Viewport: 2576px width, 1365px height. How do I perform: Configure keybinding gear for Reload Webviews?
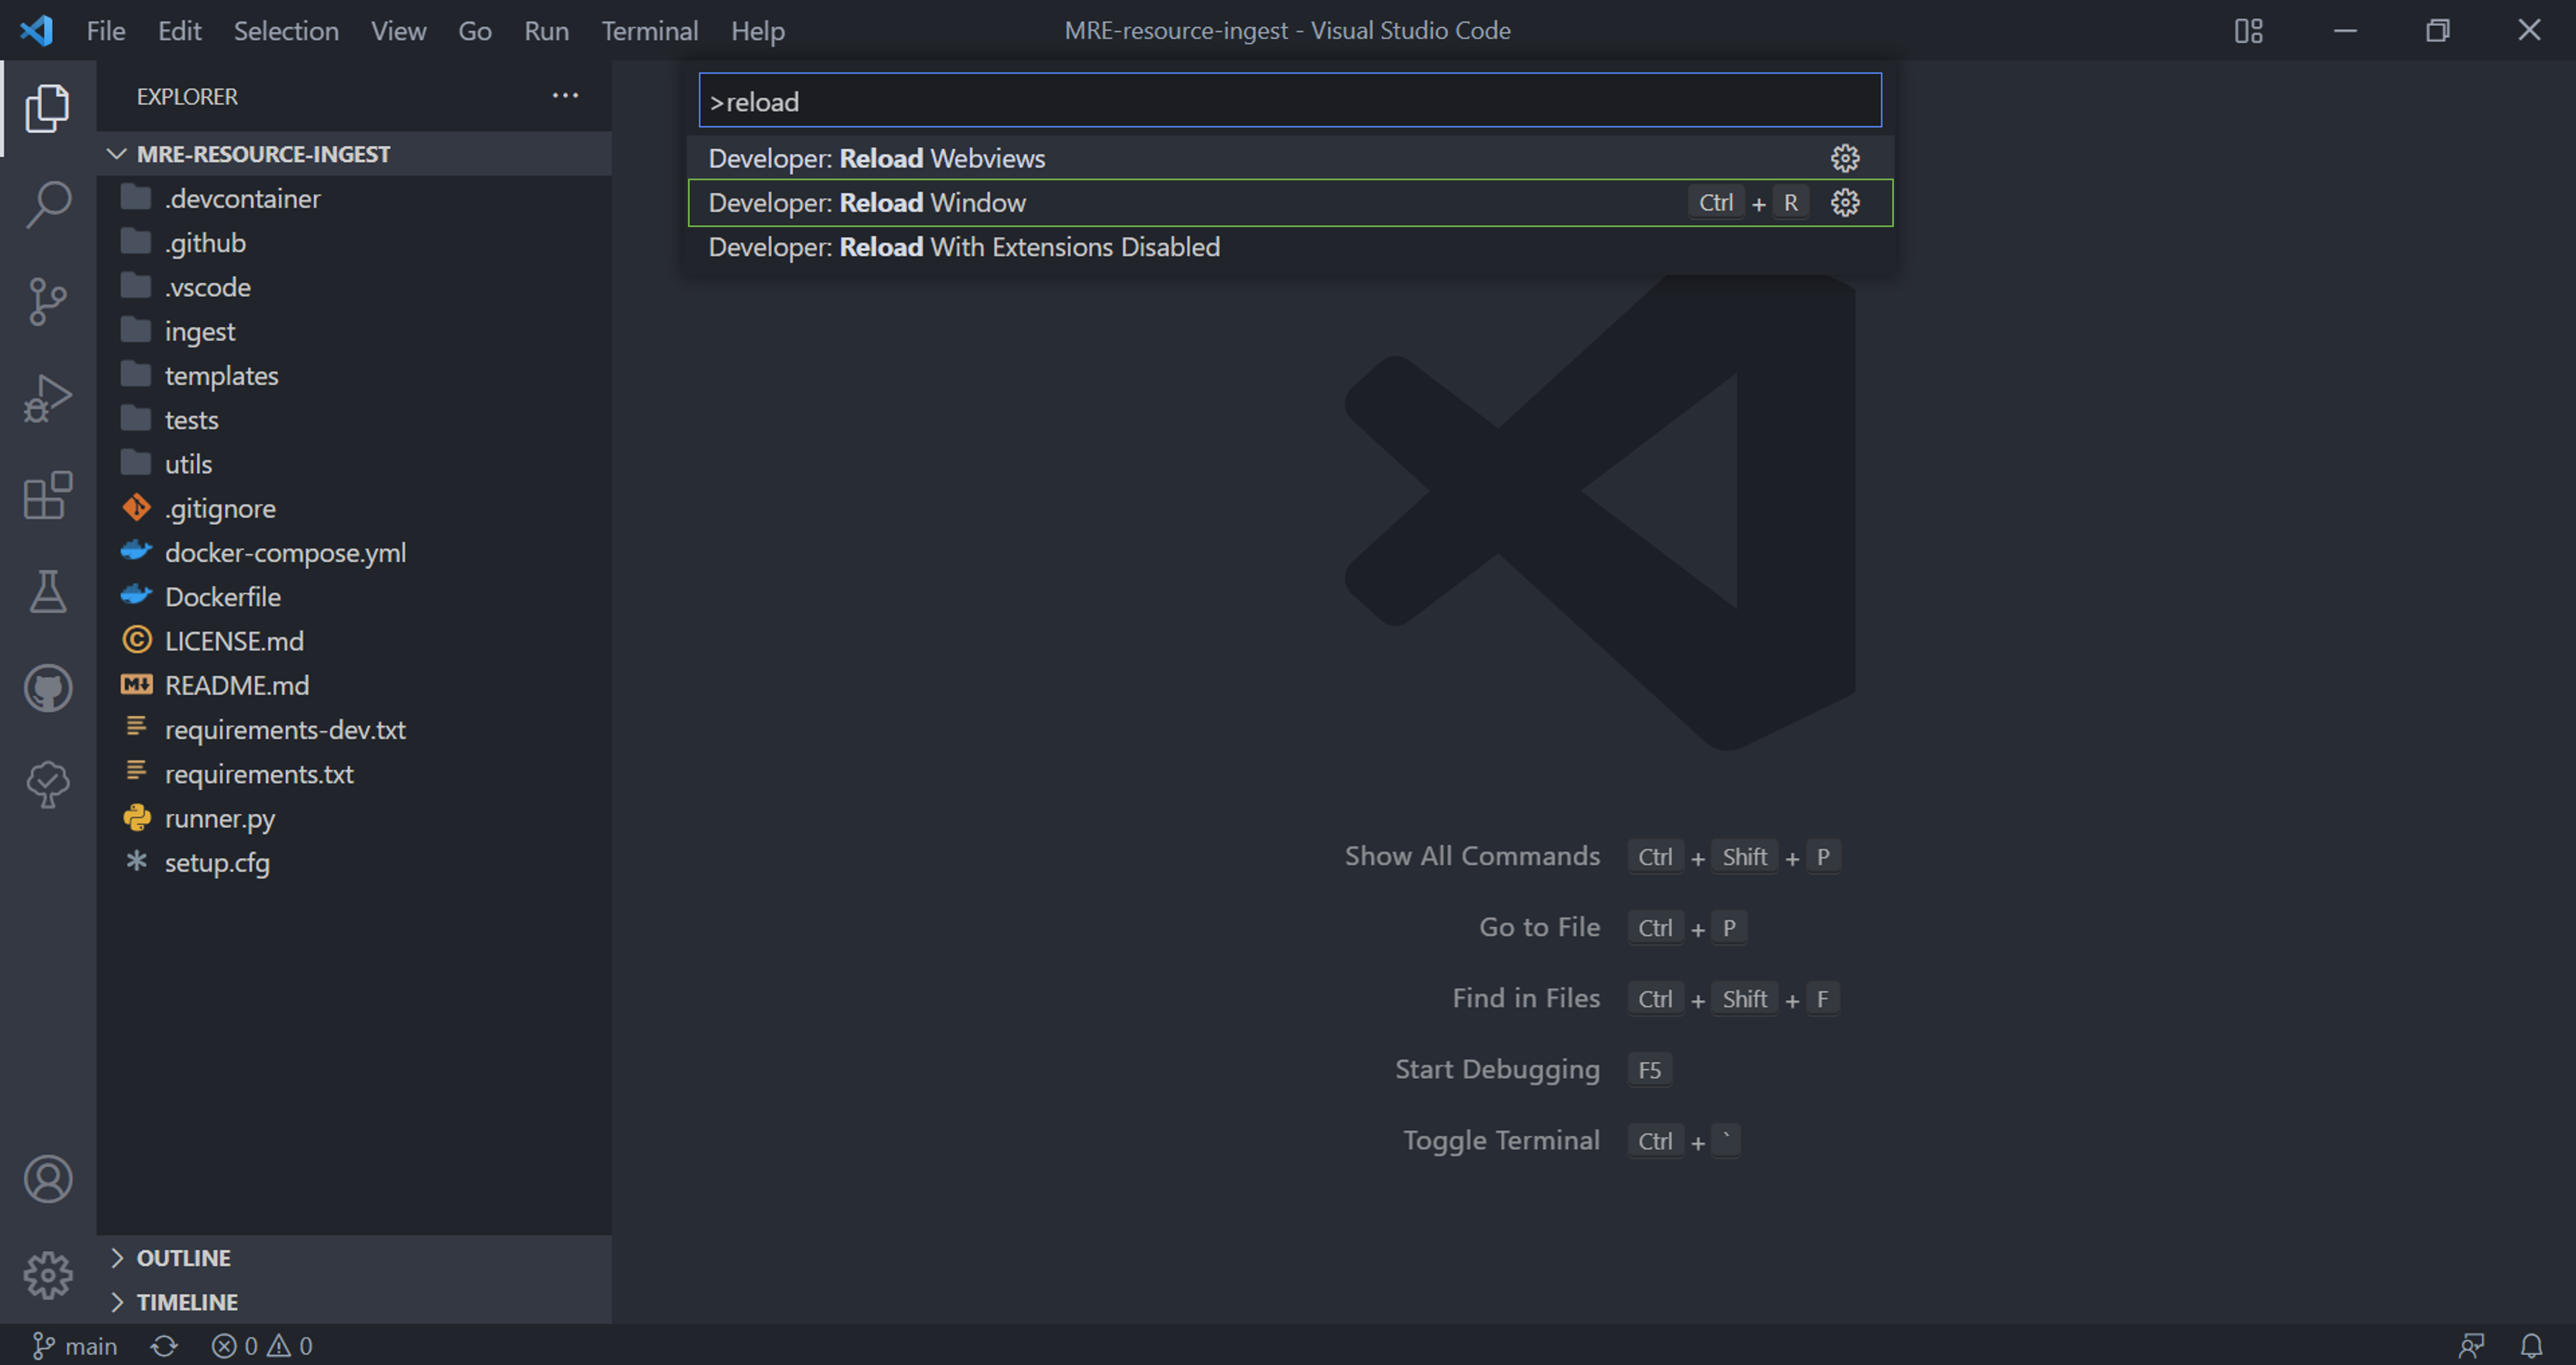1844,158
